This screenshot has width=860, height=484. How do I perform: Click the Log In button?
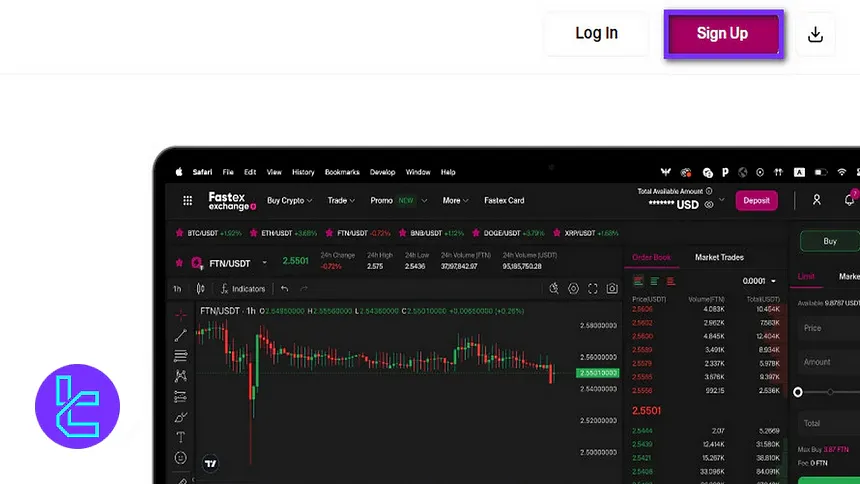click(596, 33)
